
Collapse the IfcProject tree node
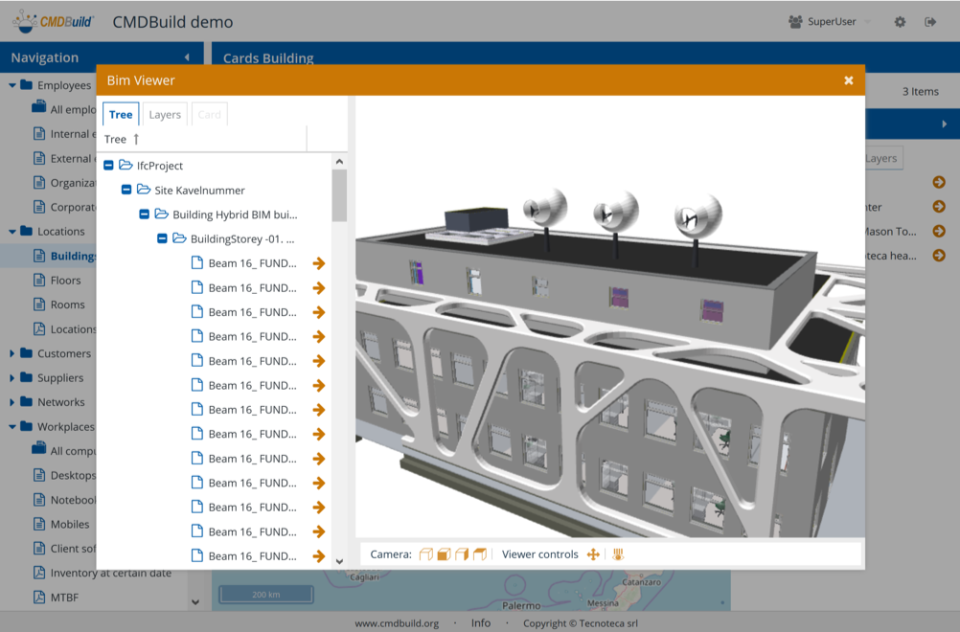(108, 165)
